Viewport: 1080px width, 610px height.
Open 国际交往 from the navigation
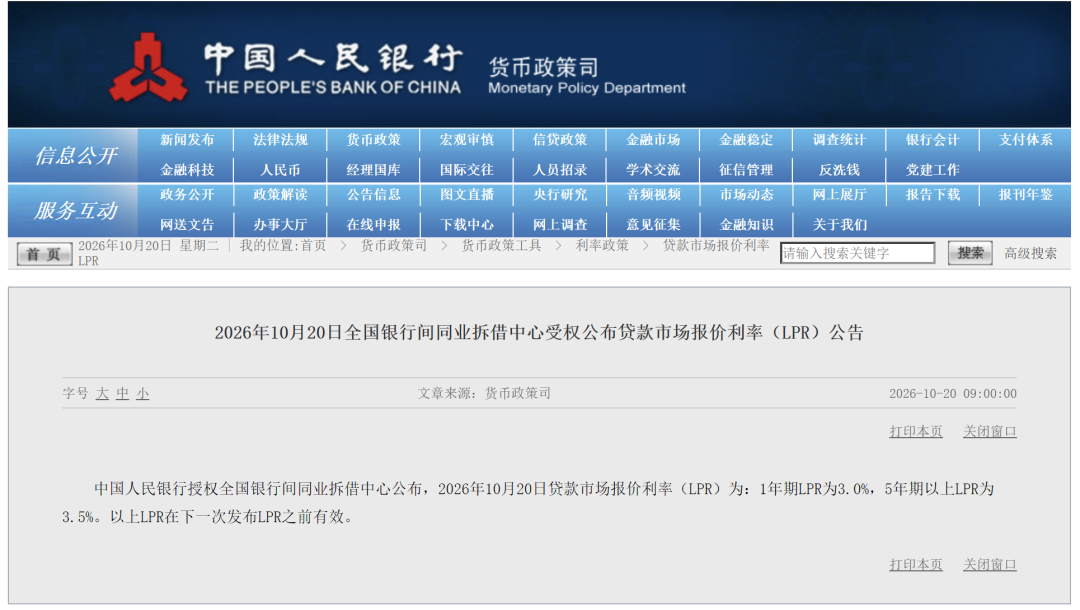point(466,169)
